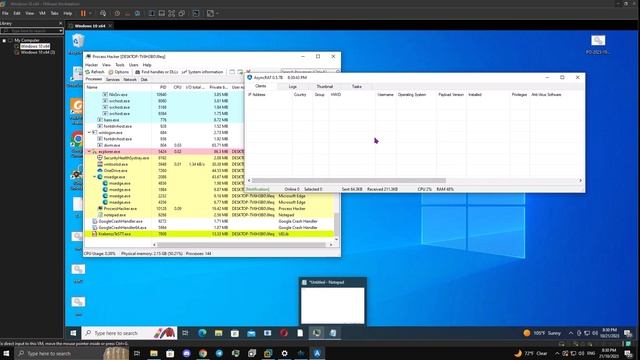The height and width of the screenshot is (360, 640).
Task: Click Refresh in Process Hacker toolbar
Action: [95, 72]
